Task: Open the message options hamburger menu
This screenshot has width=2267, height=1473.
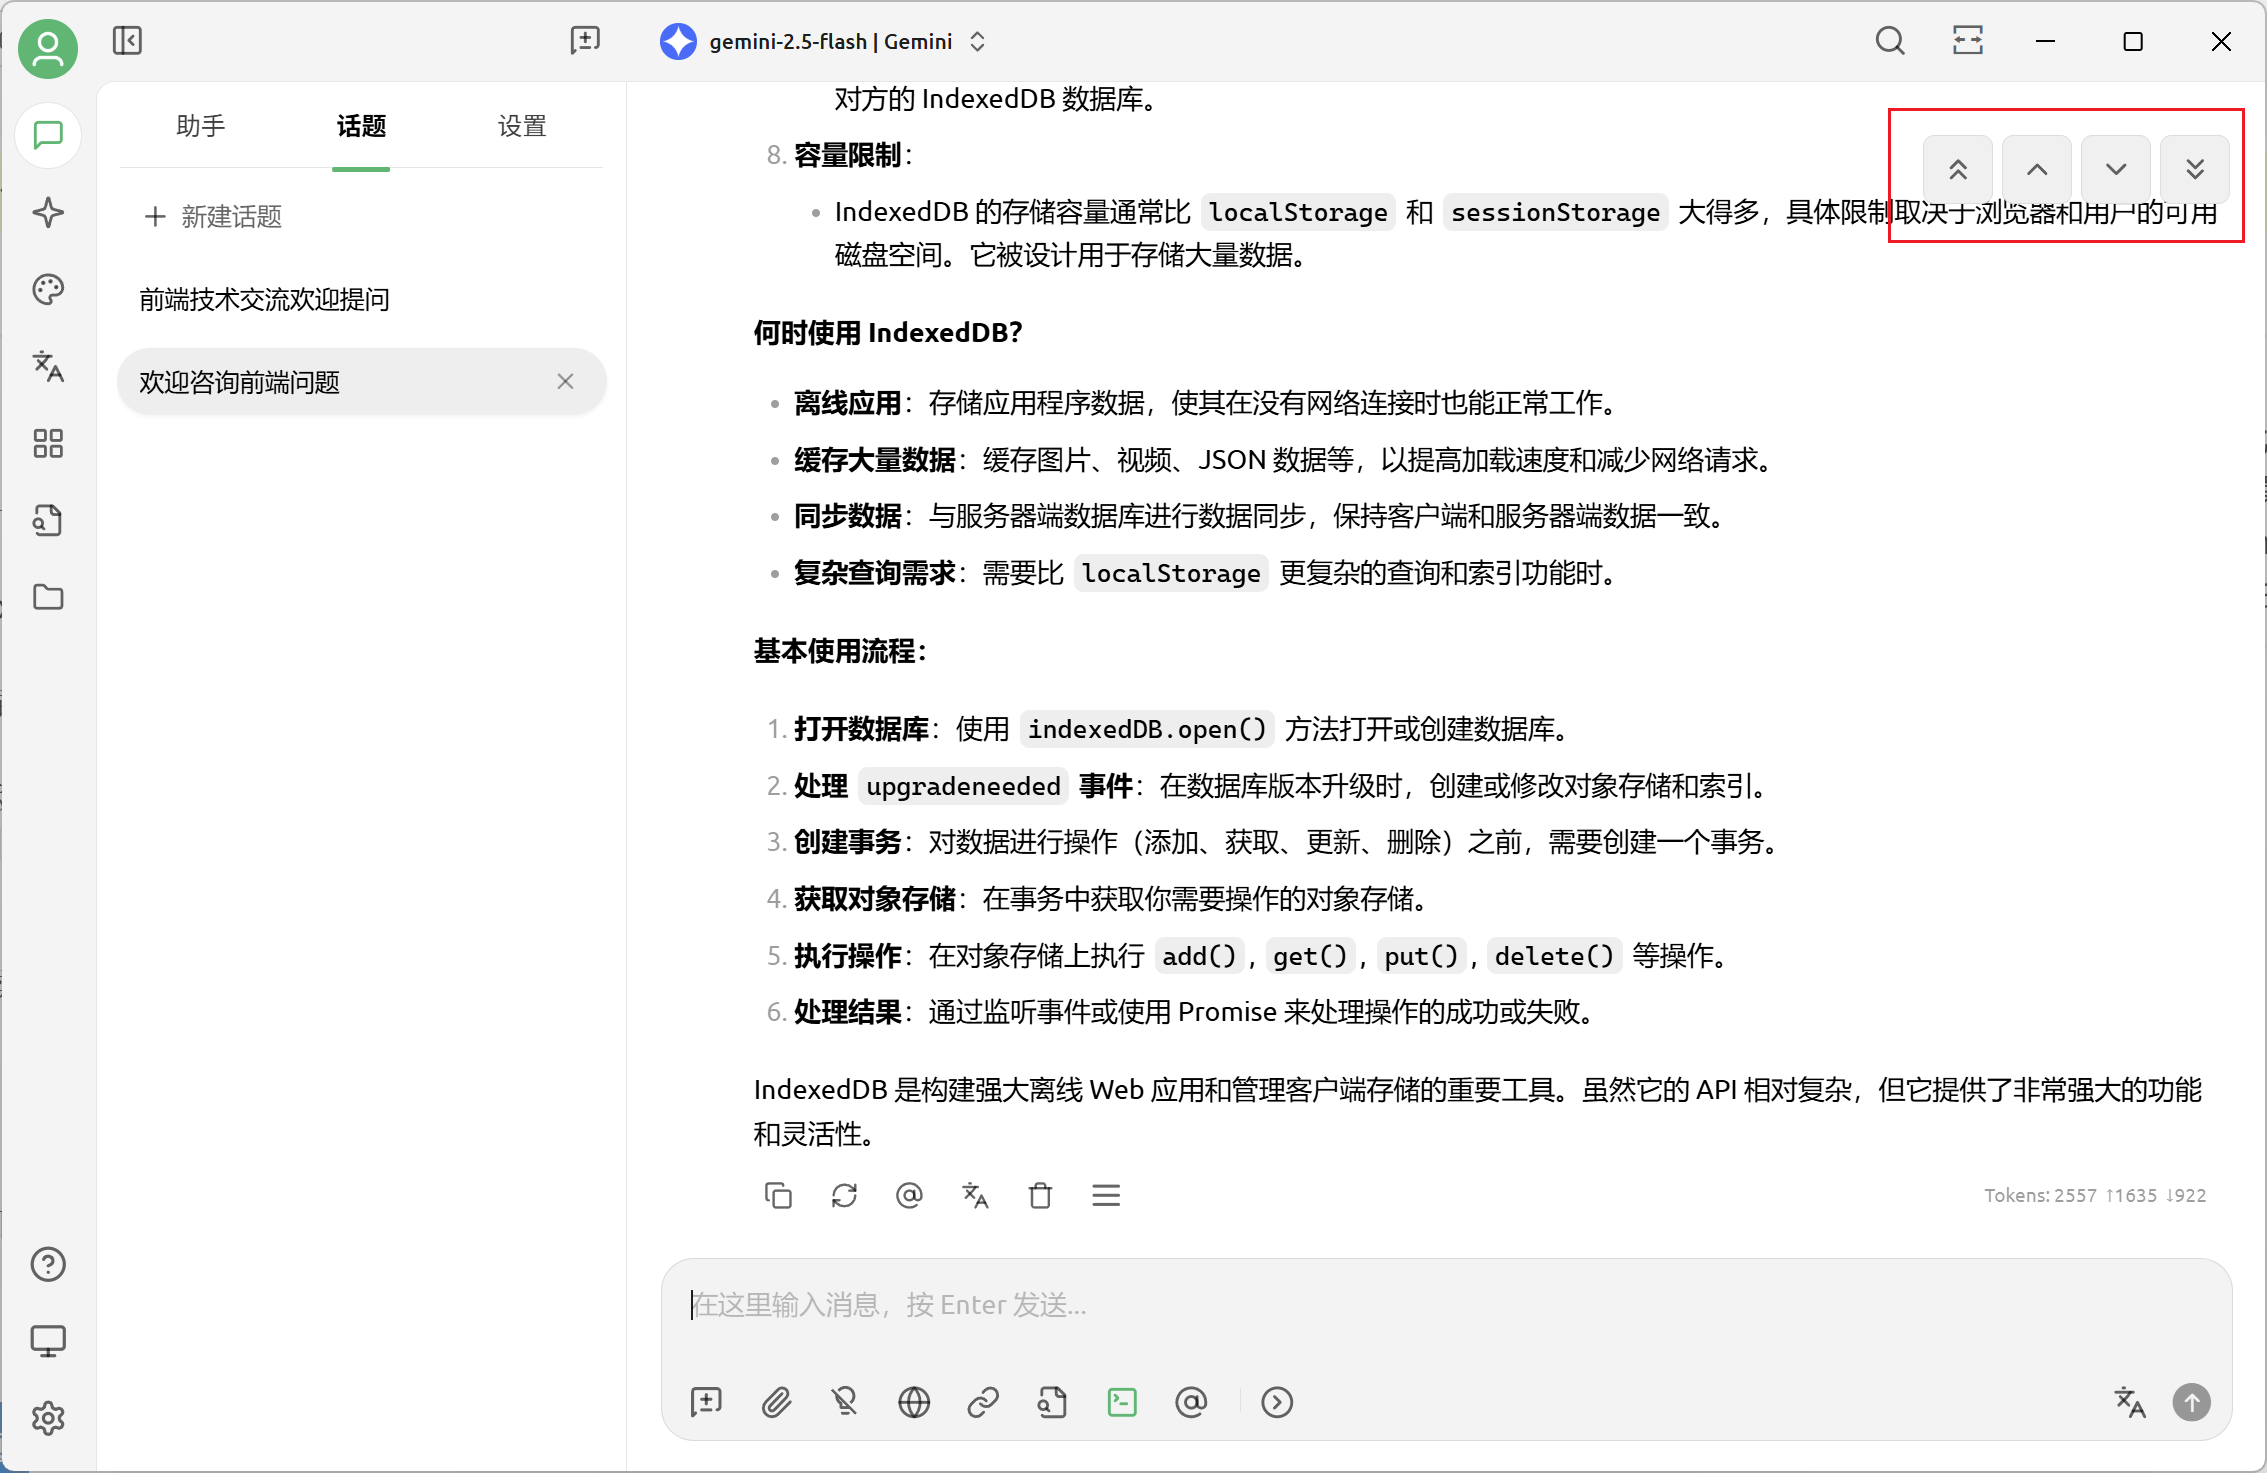Action: [1106, 1195]
